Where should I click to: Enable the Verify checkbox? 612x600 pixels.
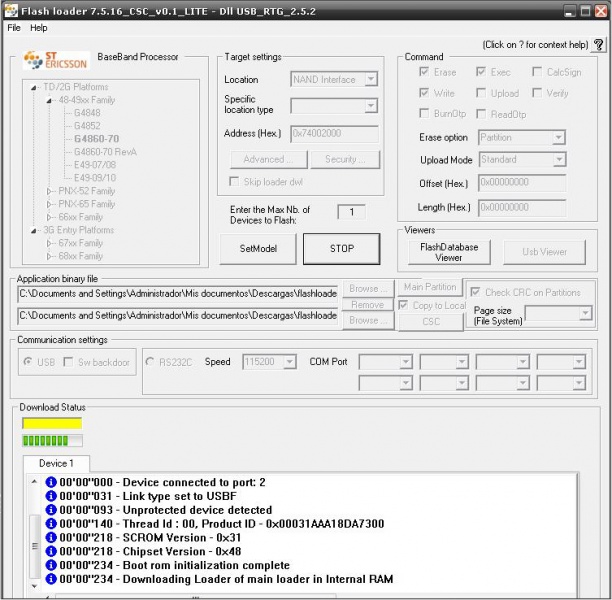tap(537, 93)
